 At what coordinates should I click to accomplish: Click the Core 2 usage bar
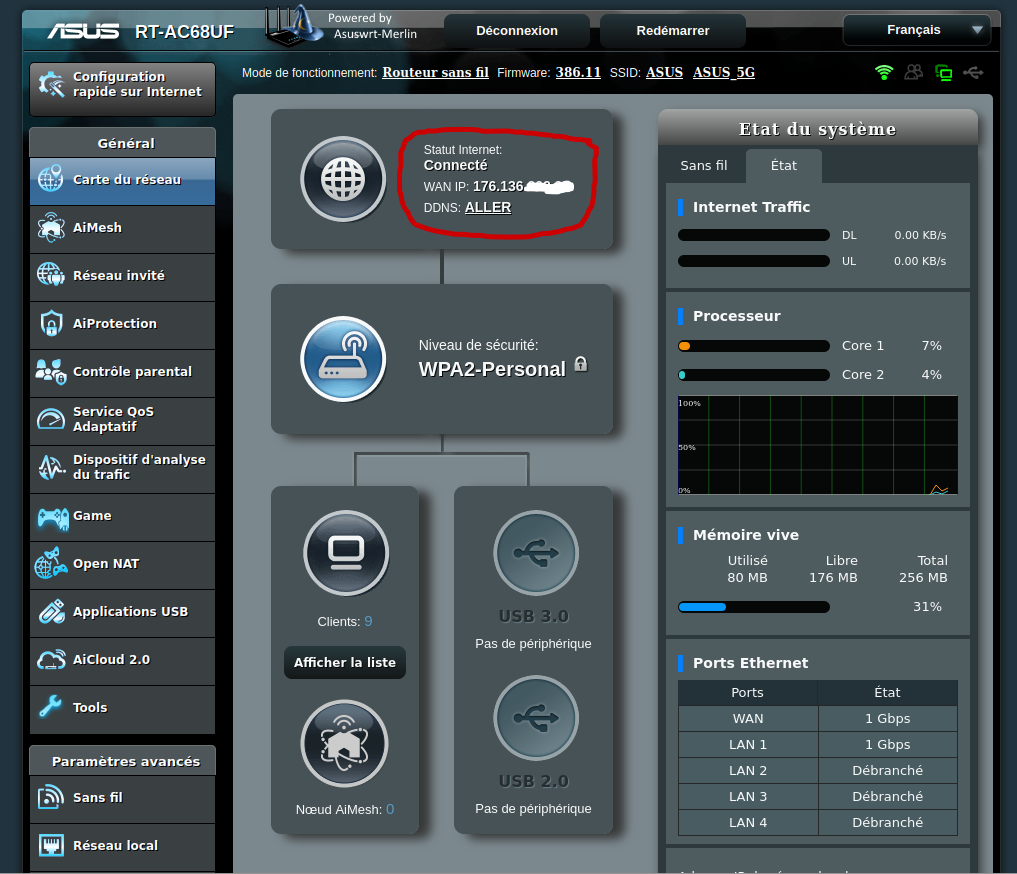coord(754,375)
